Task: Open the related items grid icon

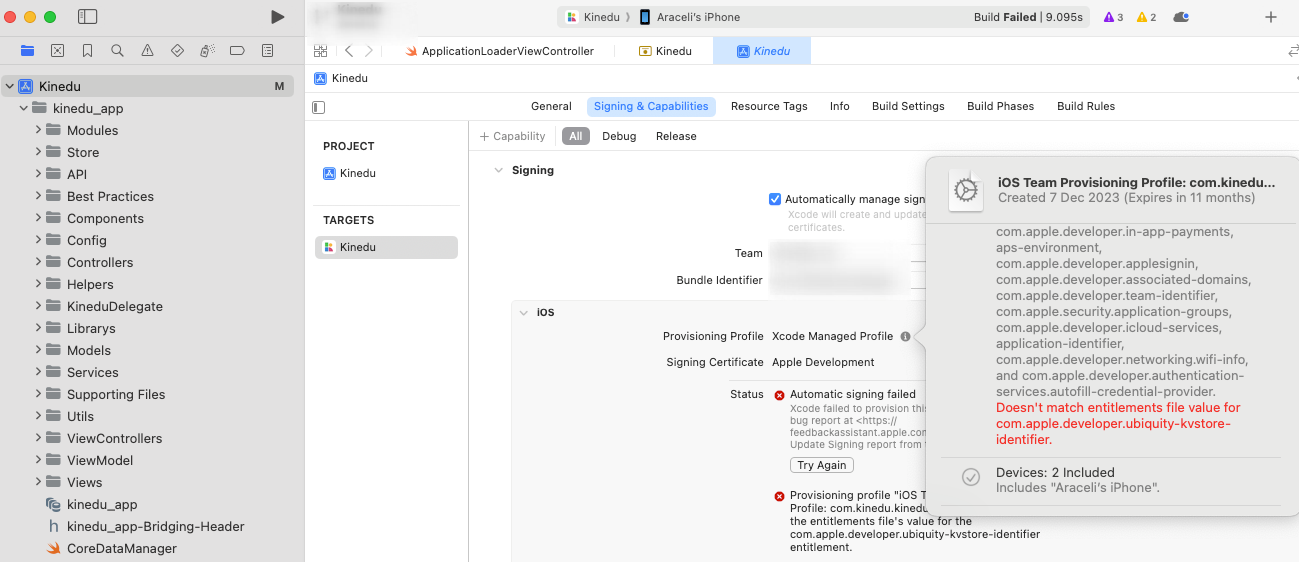Action: [x=320, y=51]
